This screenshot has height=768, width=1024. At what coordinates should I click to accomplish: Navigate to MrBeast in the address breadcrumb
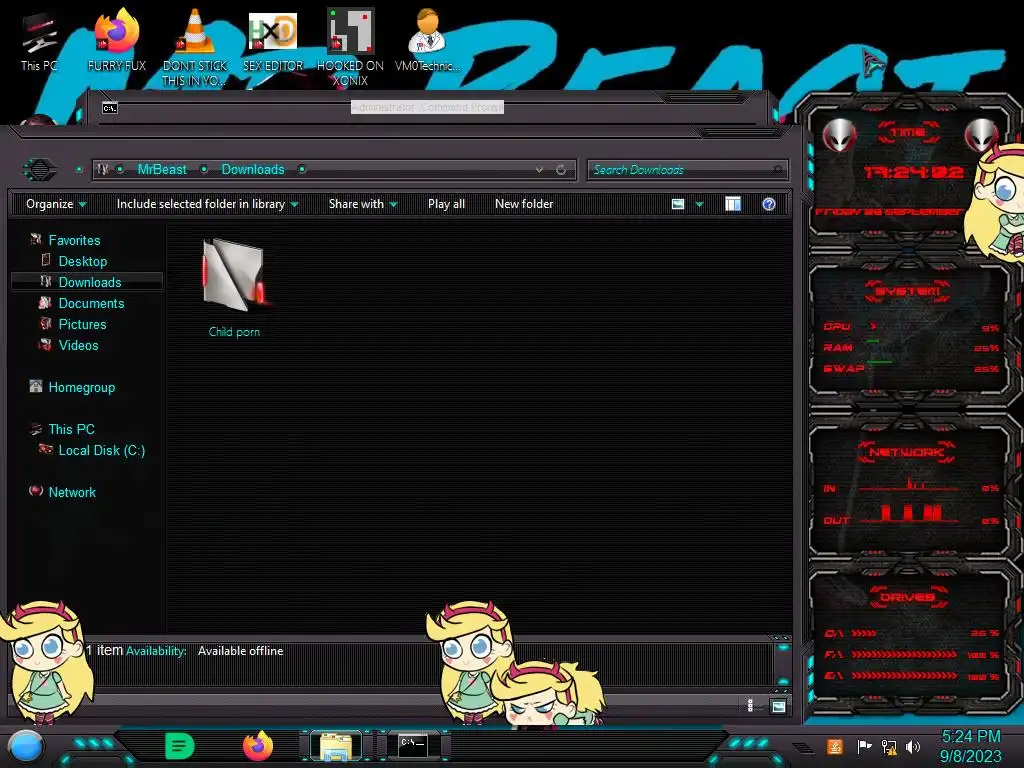162,170
